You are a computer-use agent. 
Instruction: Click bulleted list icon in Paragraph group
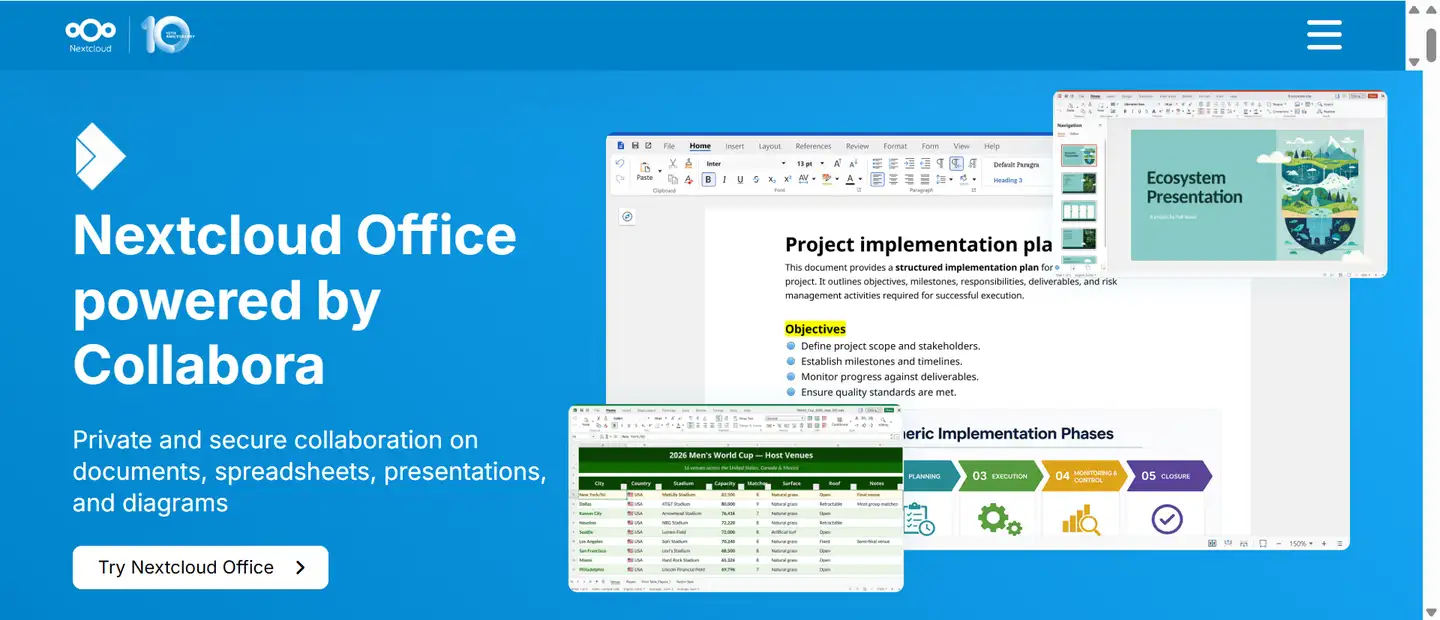pyautogui.click(x=877, y=163)
